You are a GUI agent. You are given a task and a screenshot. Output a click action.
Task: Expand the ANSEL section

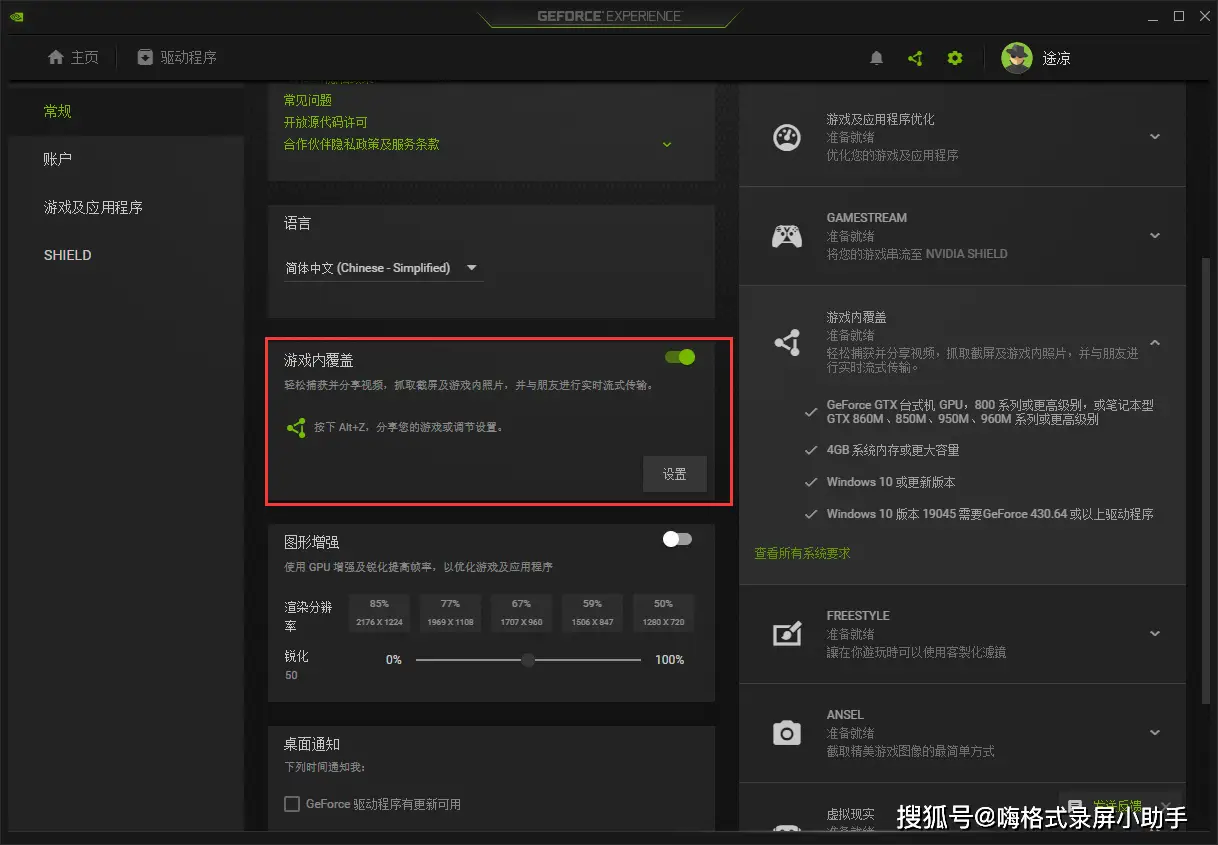(1155, 733)
